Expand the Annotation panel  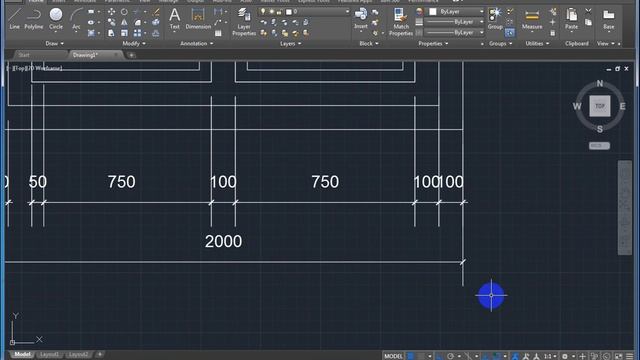pos(197,43)
